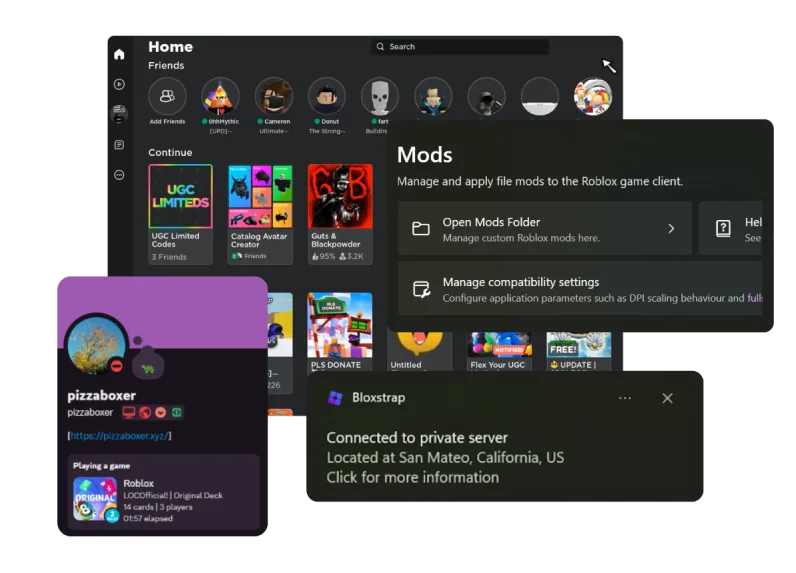Dismiss the Bloxstrap notification with X

[x=667, y=398]
